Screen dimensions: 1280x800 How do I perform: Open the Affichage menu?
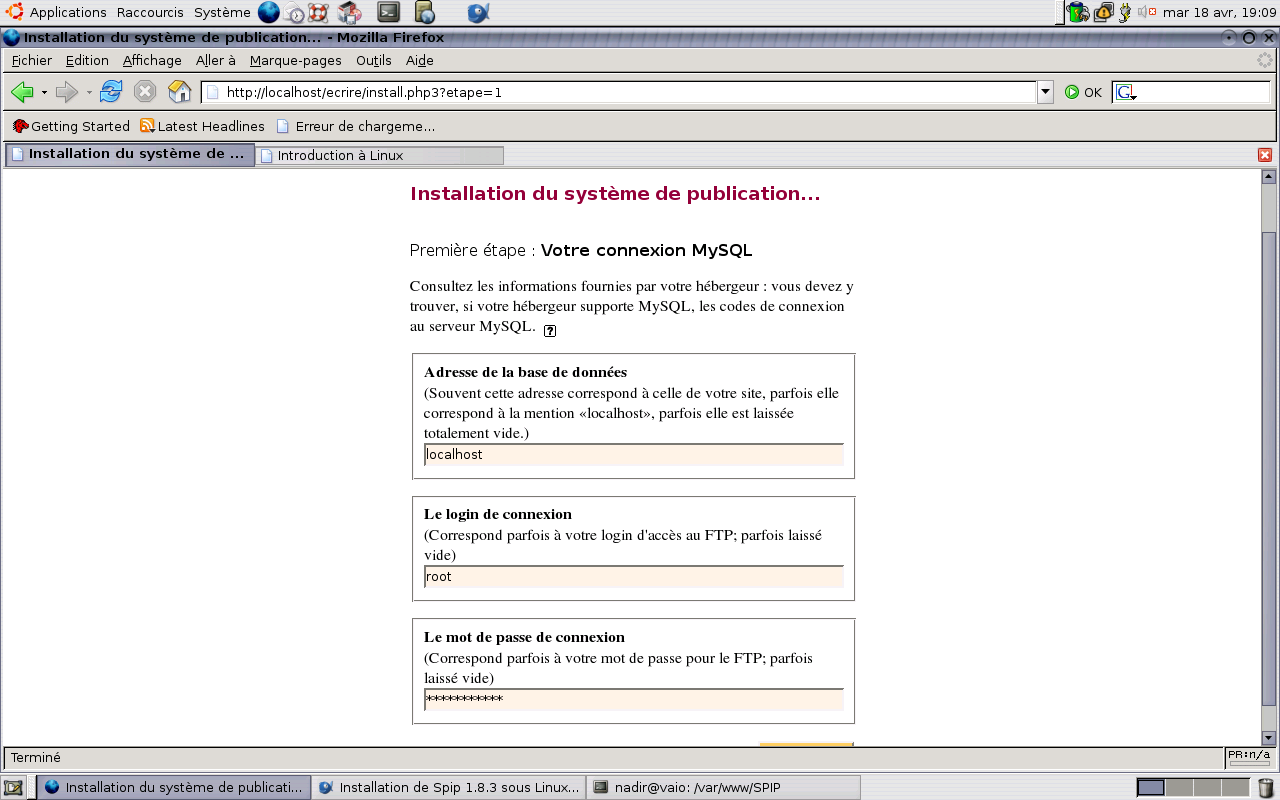click(x=152, y=60)
